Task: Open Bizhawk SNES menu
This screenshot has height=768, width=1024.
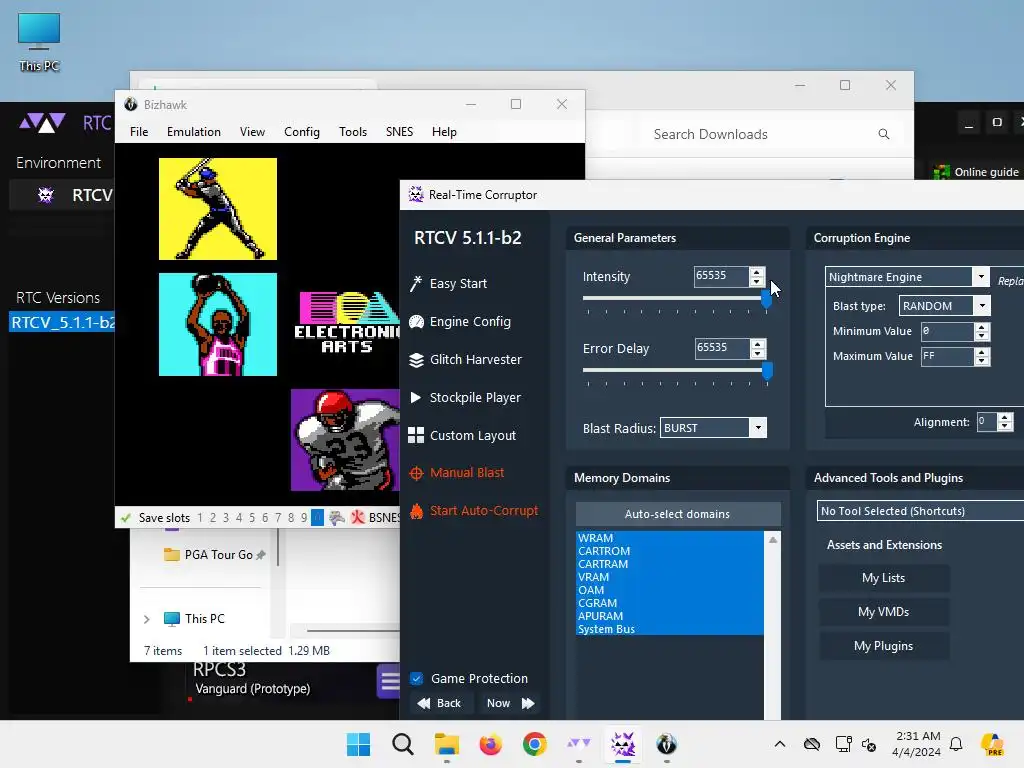Action: pyautogui.click(x=399, y=132)
